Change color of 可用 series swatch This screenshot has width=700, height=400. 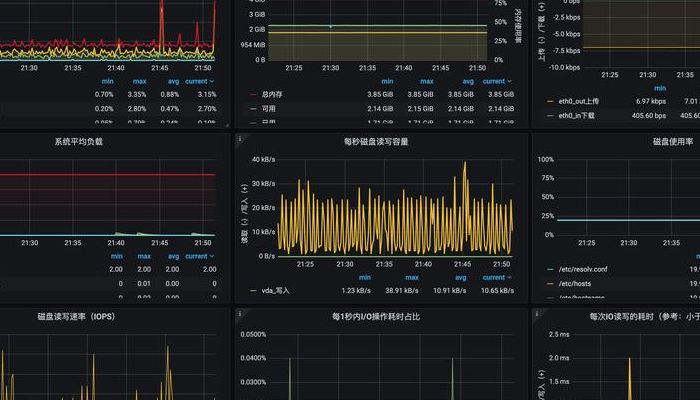coord(253,109)
